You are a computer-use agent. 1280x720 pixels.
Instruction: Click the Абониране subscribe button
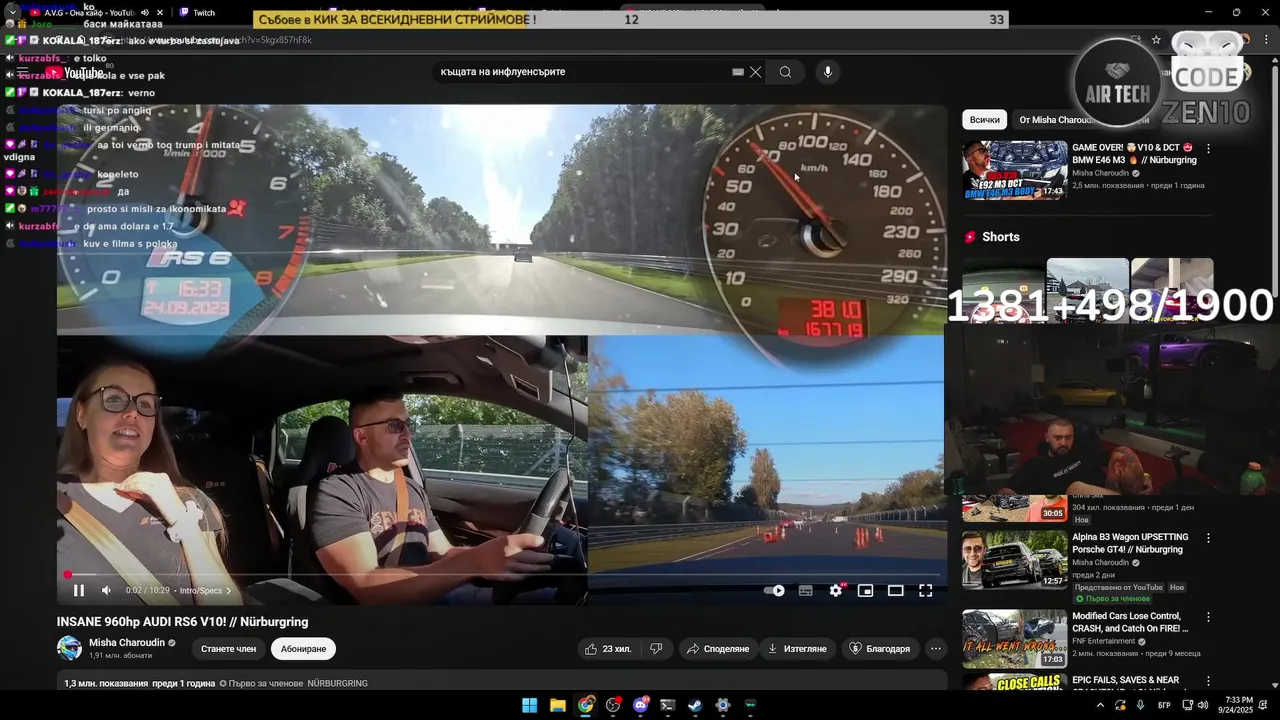point(303,649)
